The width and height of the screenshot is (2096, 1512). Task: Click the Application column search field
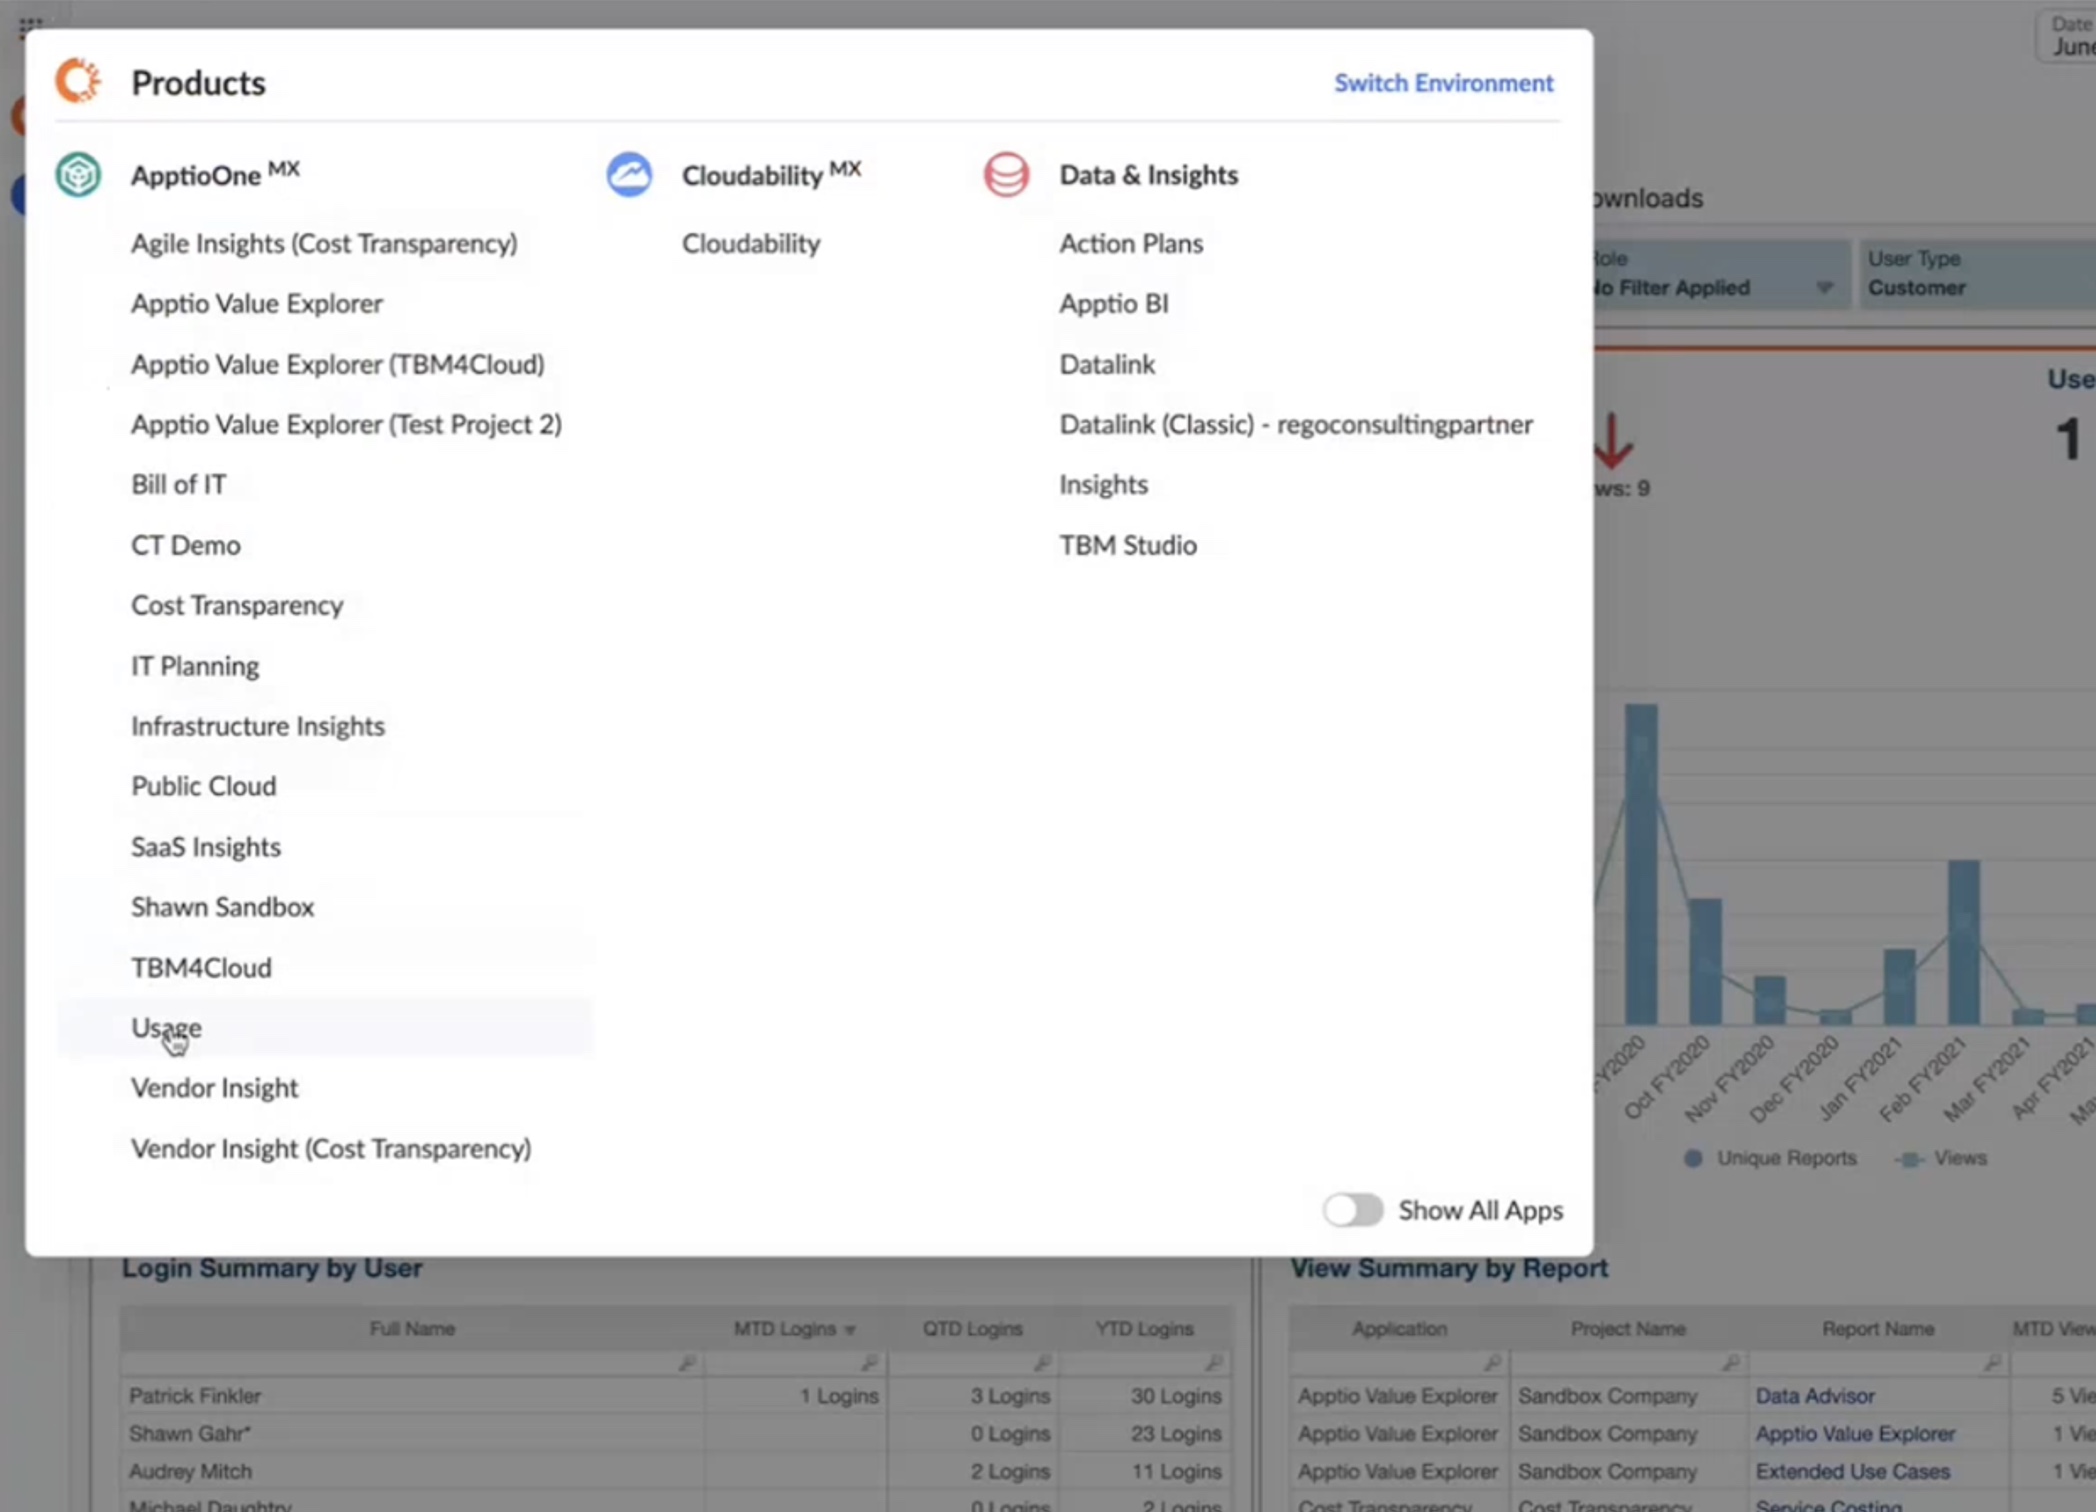(1398, 1363)
